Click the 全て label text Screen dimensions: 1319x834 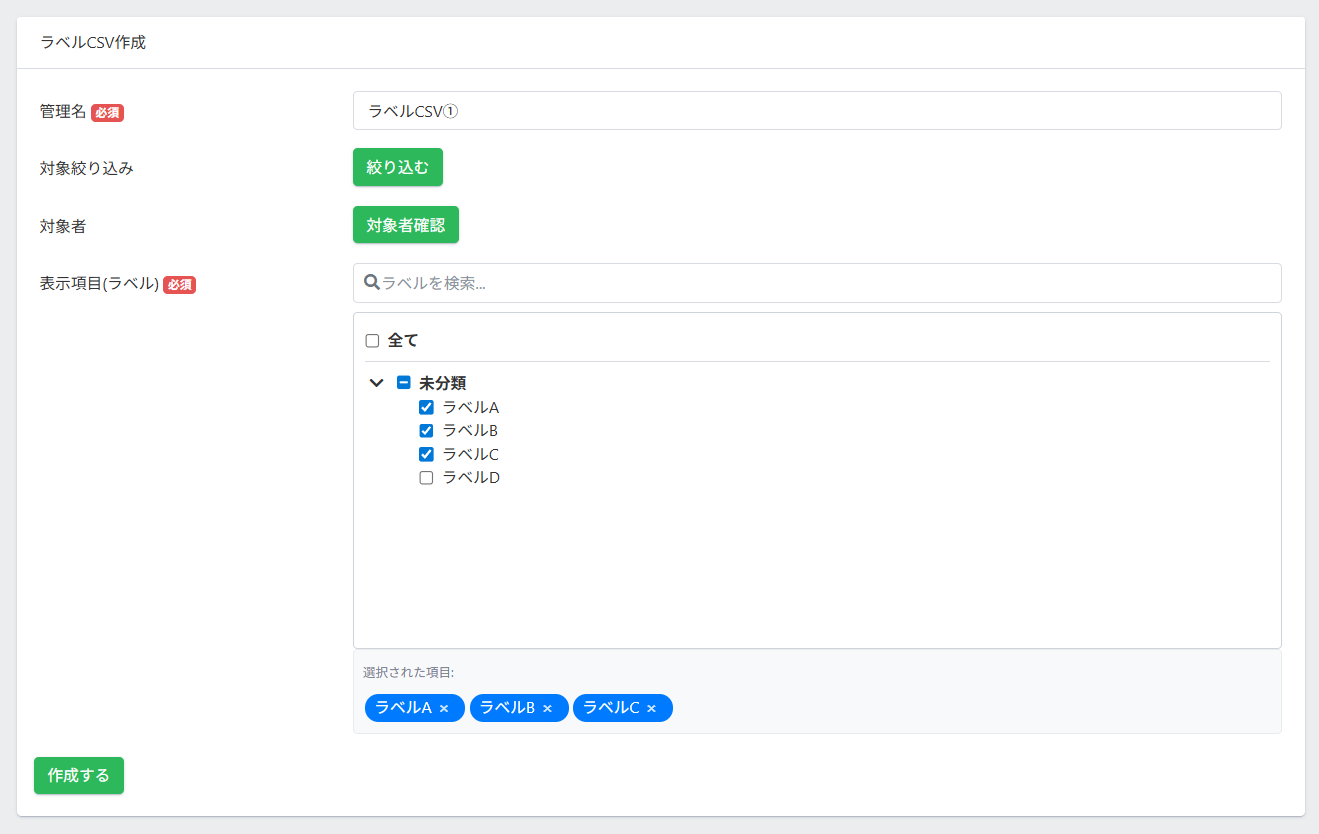click(x=403, y=341)
